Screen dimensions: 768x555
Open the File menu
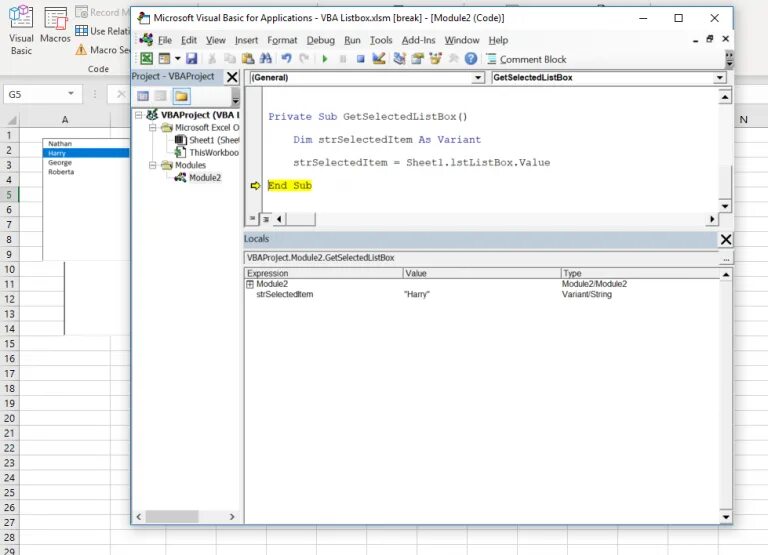[165, 40]
